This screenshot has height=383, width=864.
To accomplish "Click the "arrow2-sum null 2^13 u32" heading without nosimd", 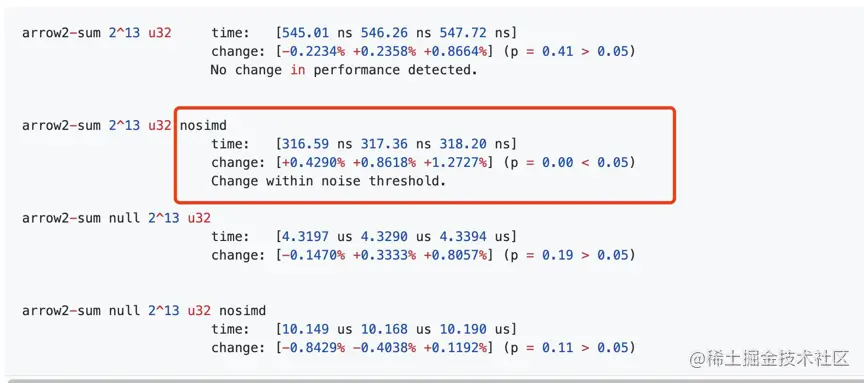I will click(116, 218).
